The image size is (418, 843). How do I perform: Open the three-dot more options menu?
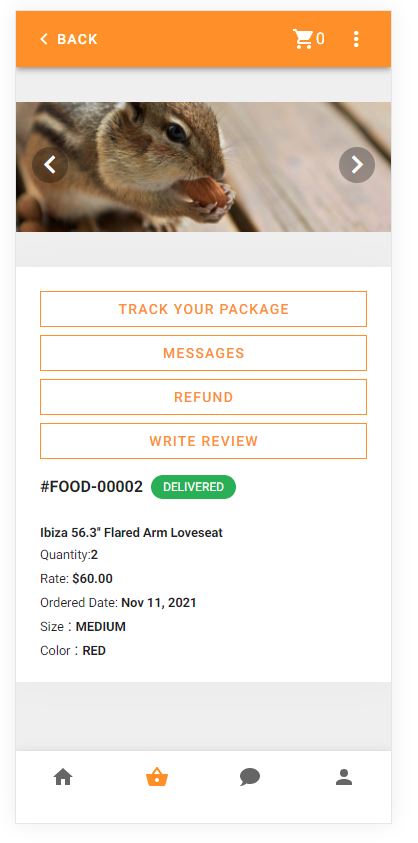[356, 39]
